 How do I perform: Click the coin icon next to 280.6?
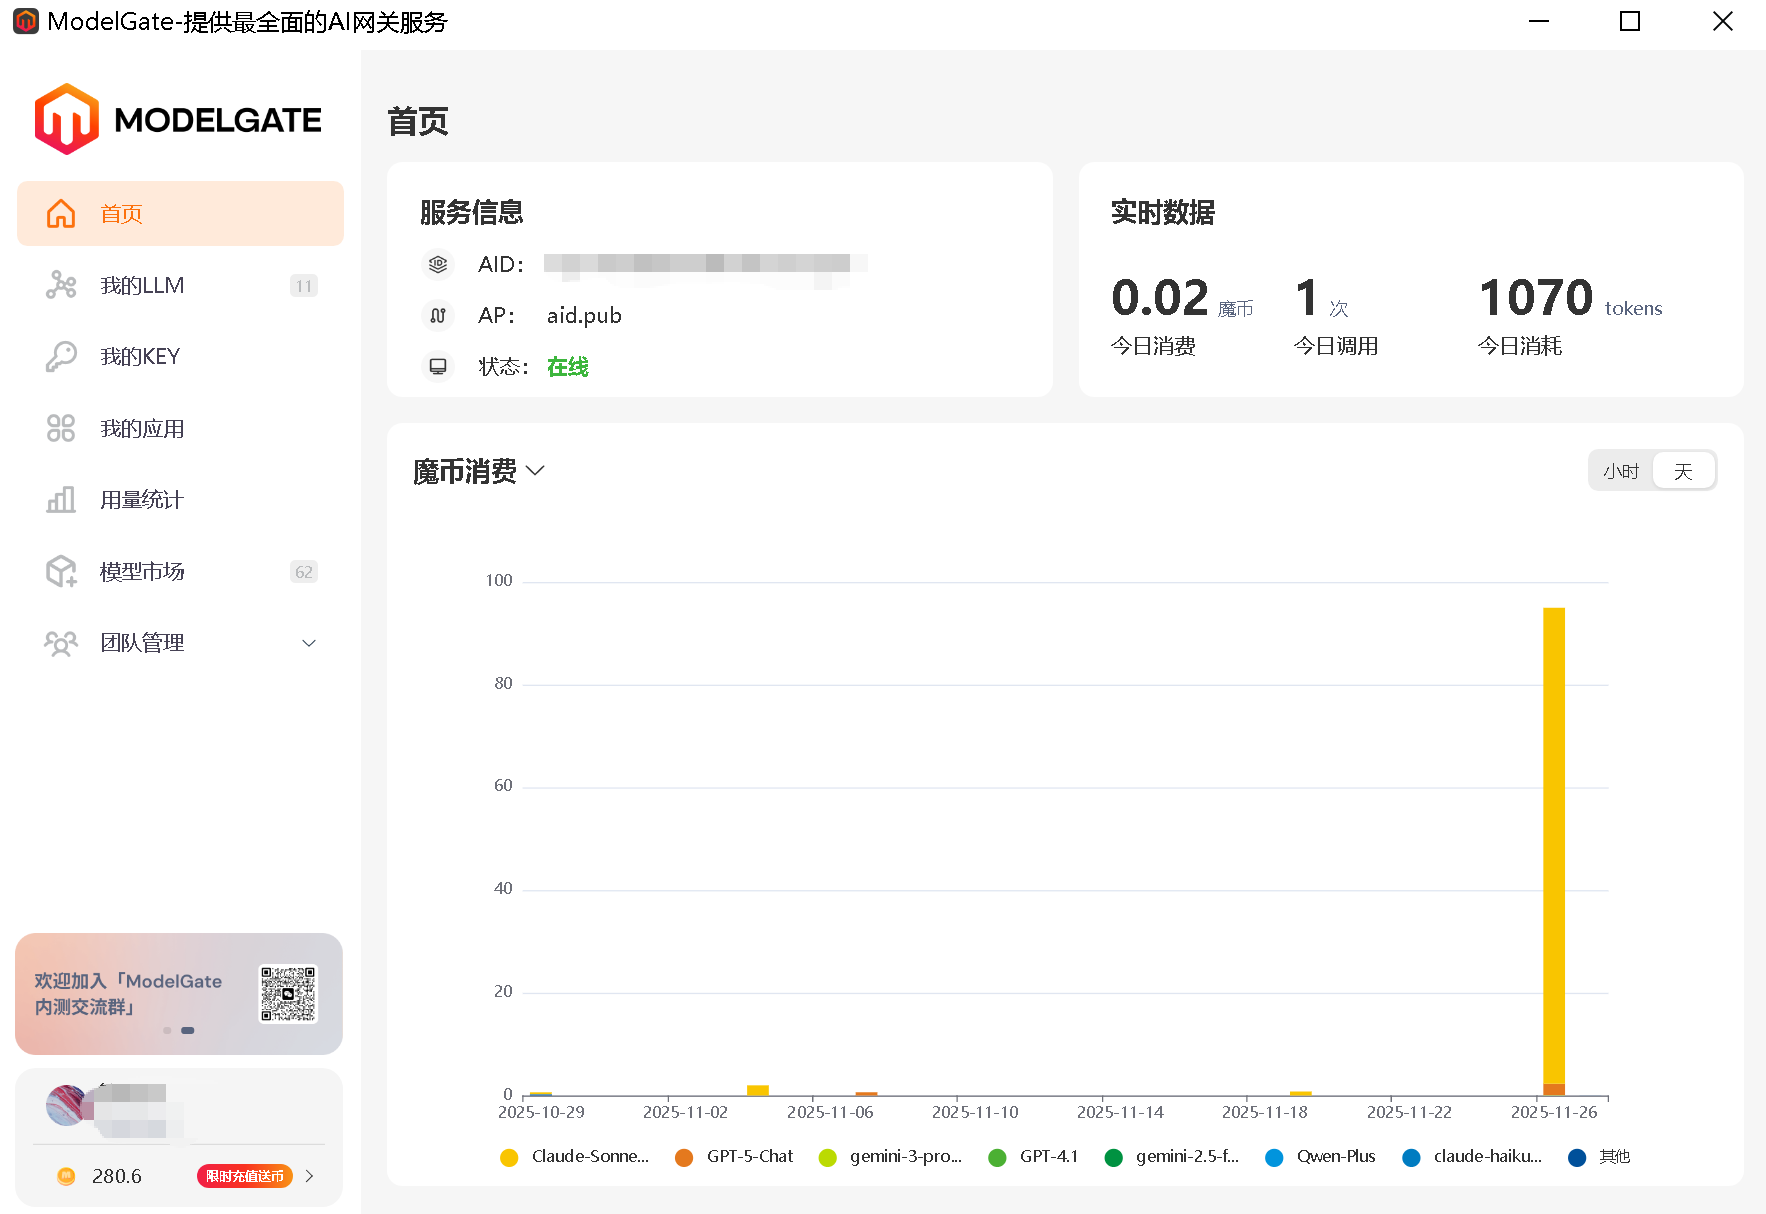(x=65, y=1176)
